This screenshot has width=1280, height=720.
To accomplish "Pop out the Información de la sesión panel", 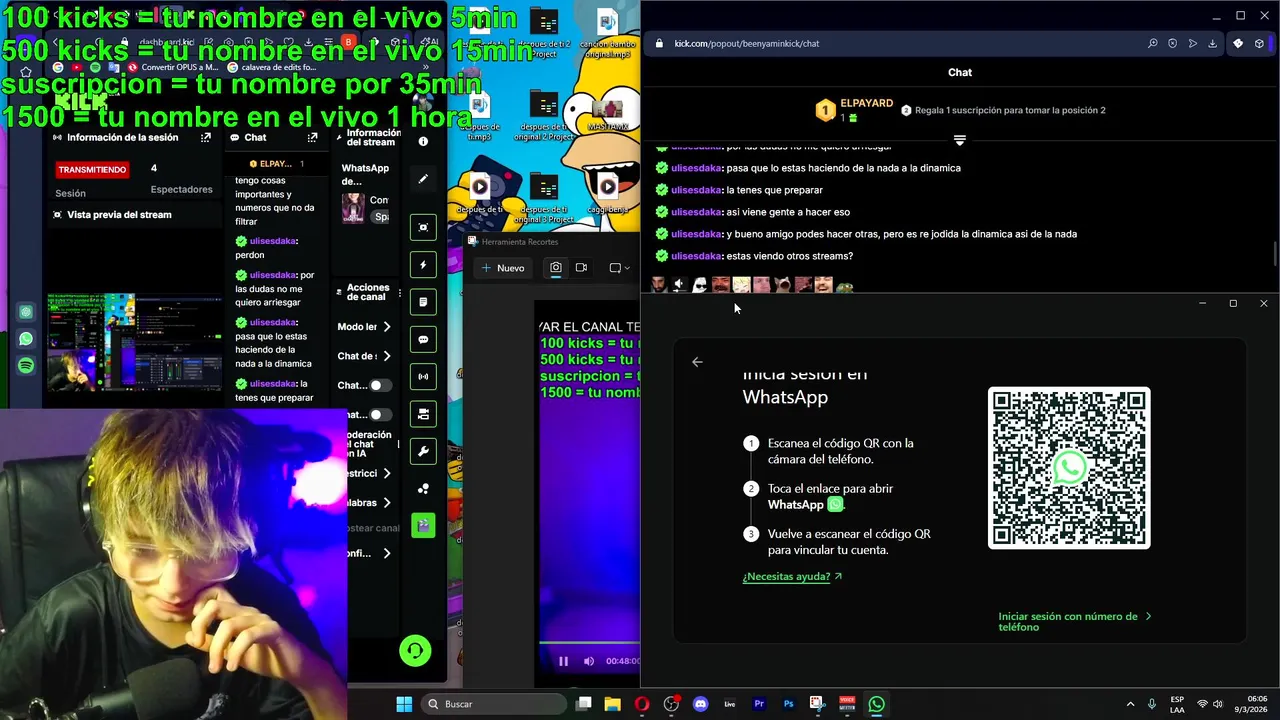I will click(206, 138).
